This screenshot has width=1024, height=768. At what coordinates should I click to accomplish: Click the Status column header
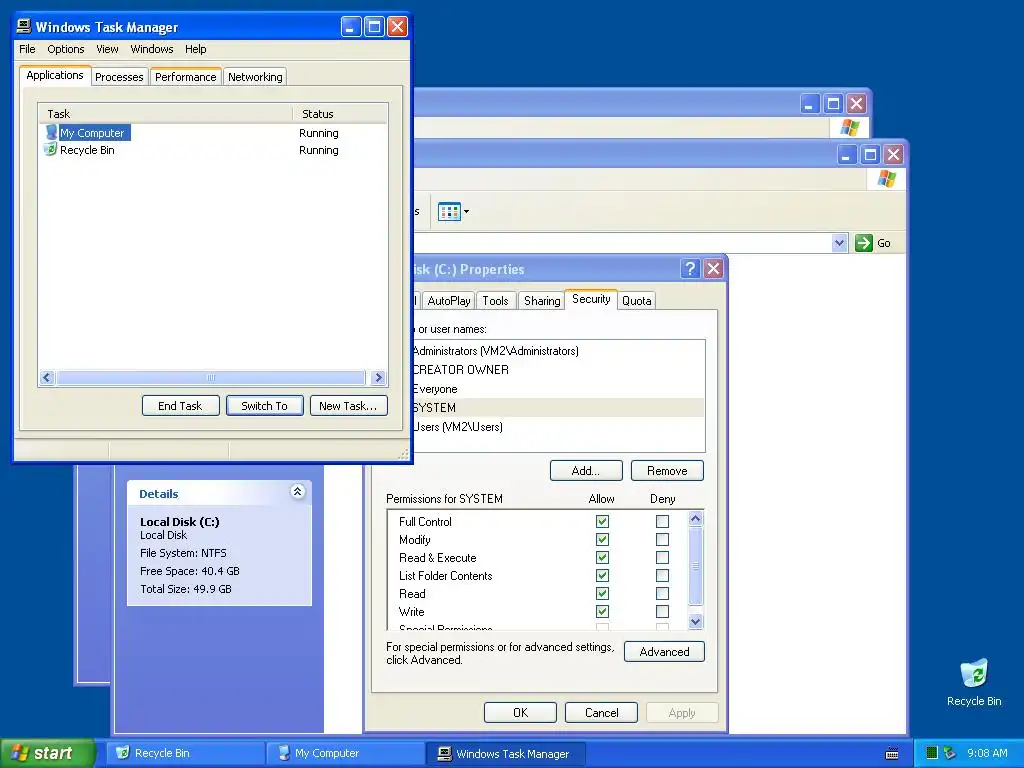point(340,114)
